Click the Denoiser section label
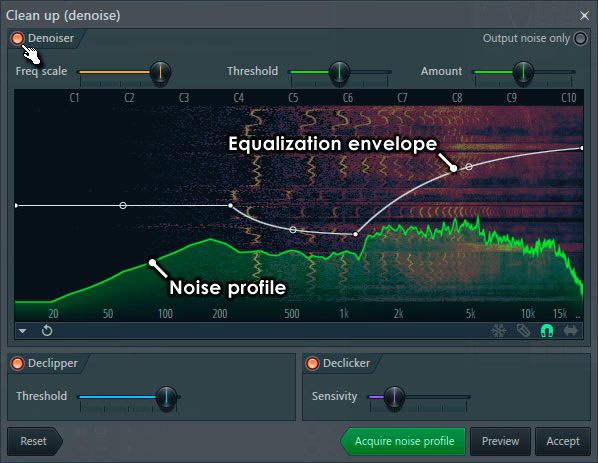The height and width of the screenshot is (463, 598). click(x=51, y=38)
